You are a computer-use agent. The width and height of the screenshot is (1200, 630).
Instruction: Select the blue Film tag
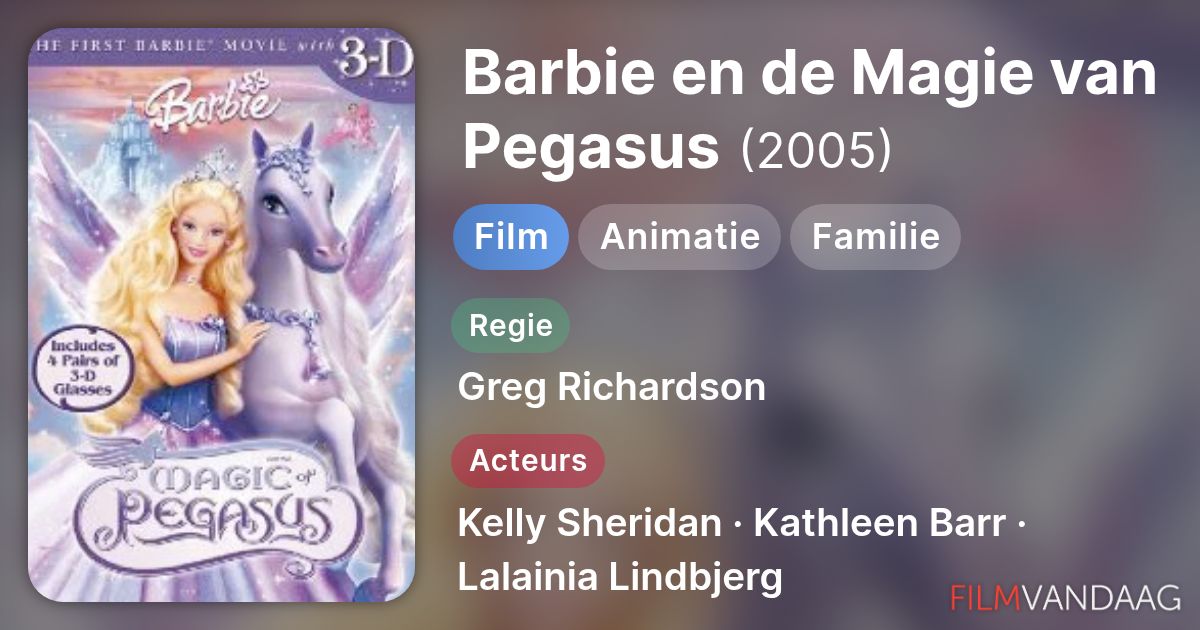pos(510,237)
